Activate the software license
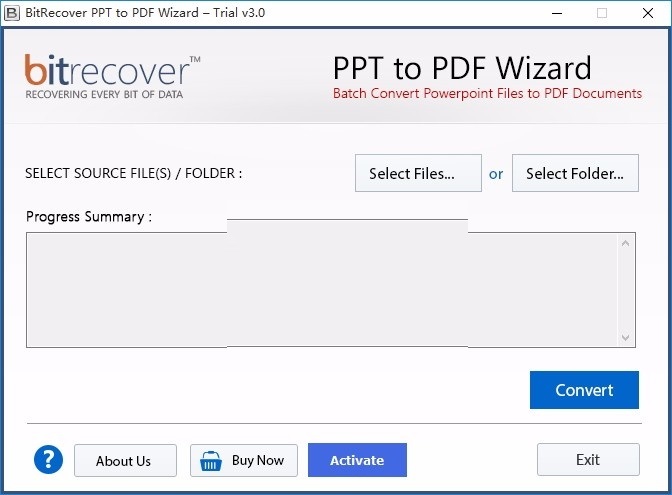The height and width of the screenshot is (495, 672). tap(357, 460)
